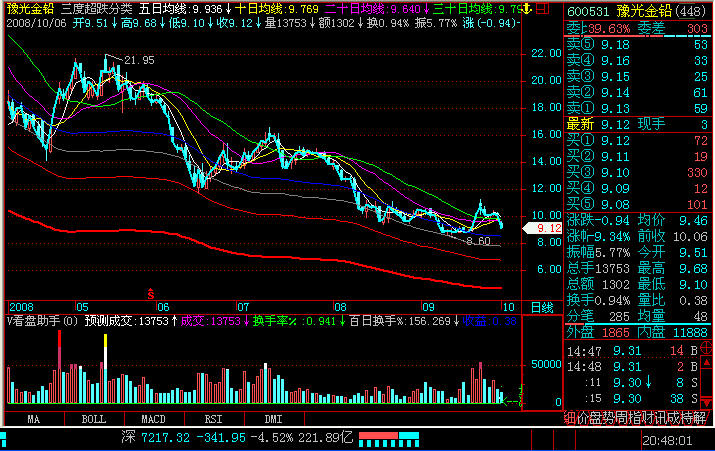Click the blue 收益 0.38 label
Viewport: 715px width, 451px height.
tap(489, 321)
